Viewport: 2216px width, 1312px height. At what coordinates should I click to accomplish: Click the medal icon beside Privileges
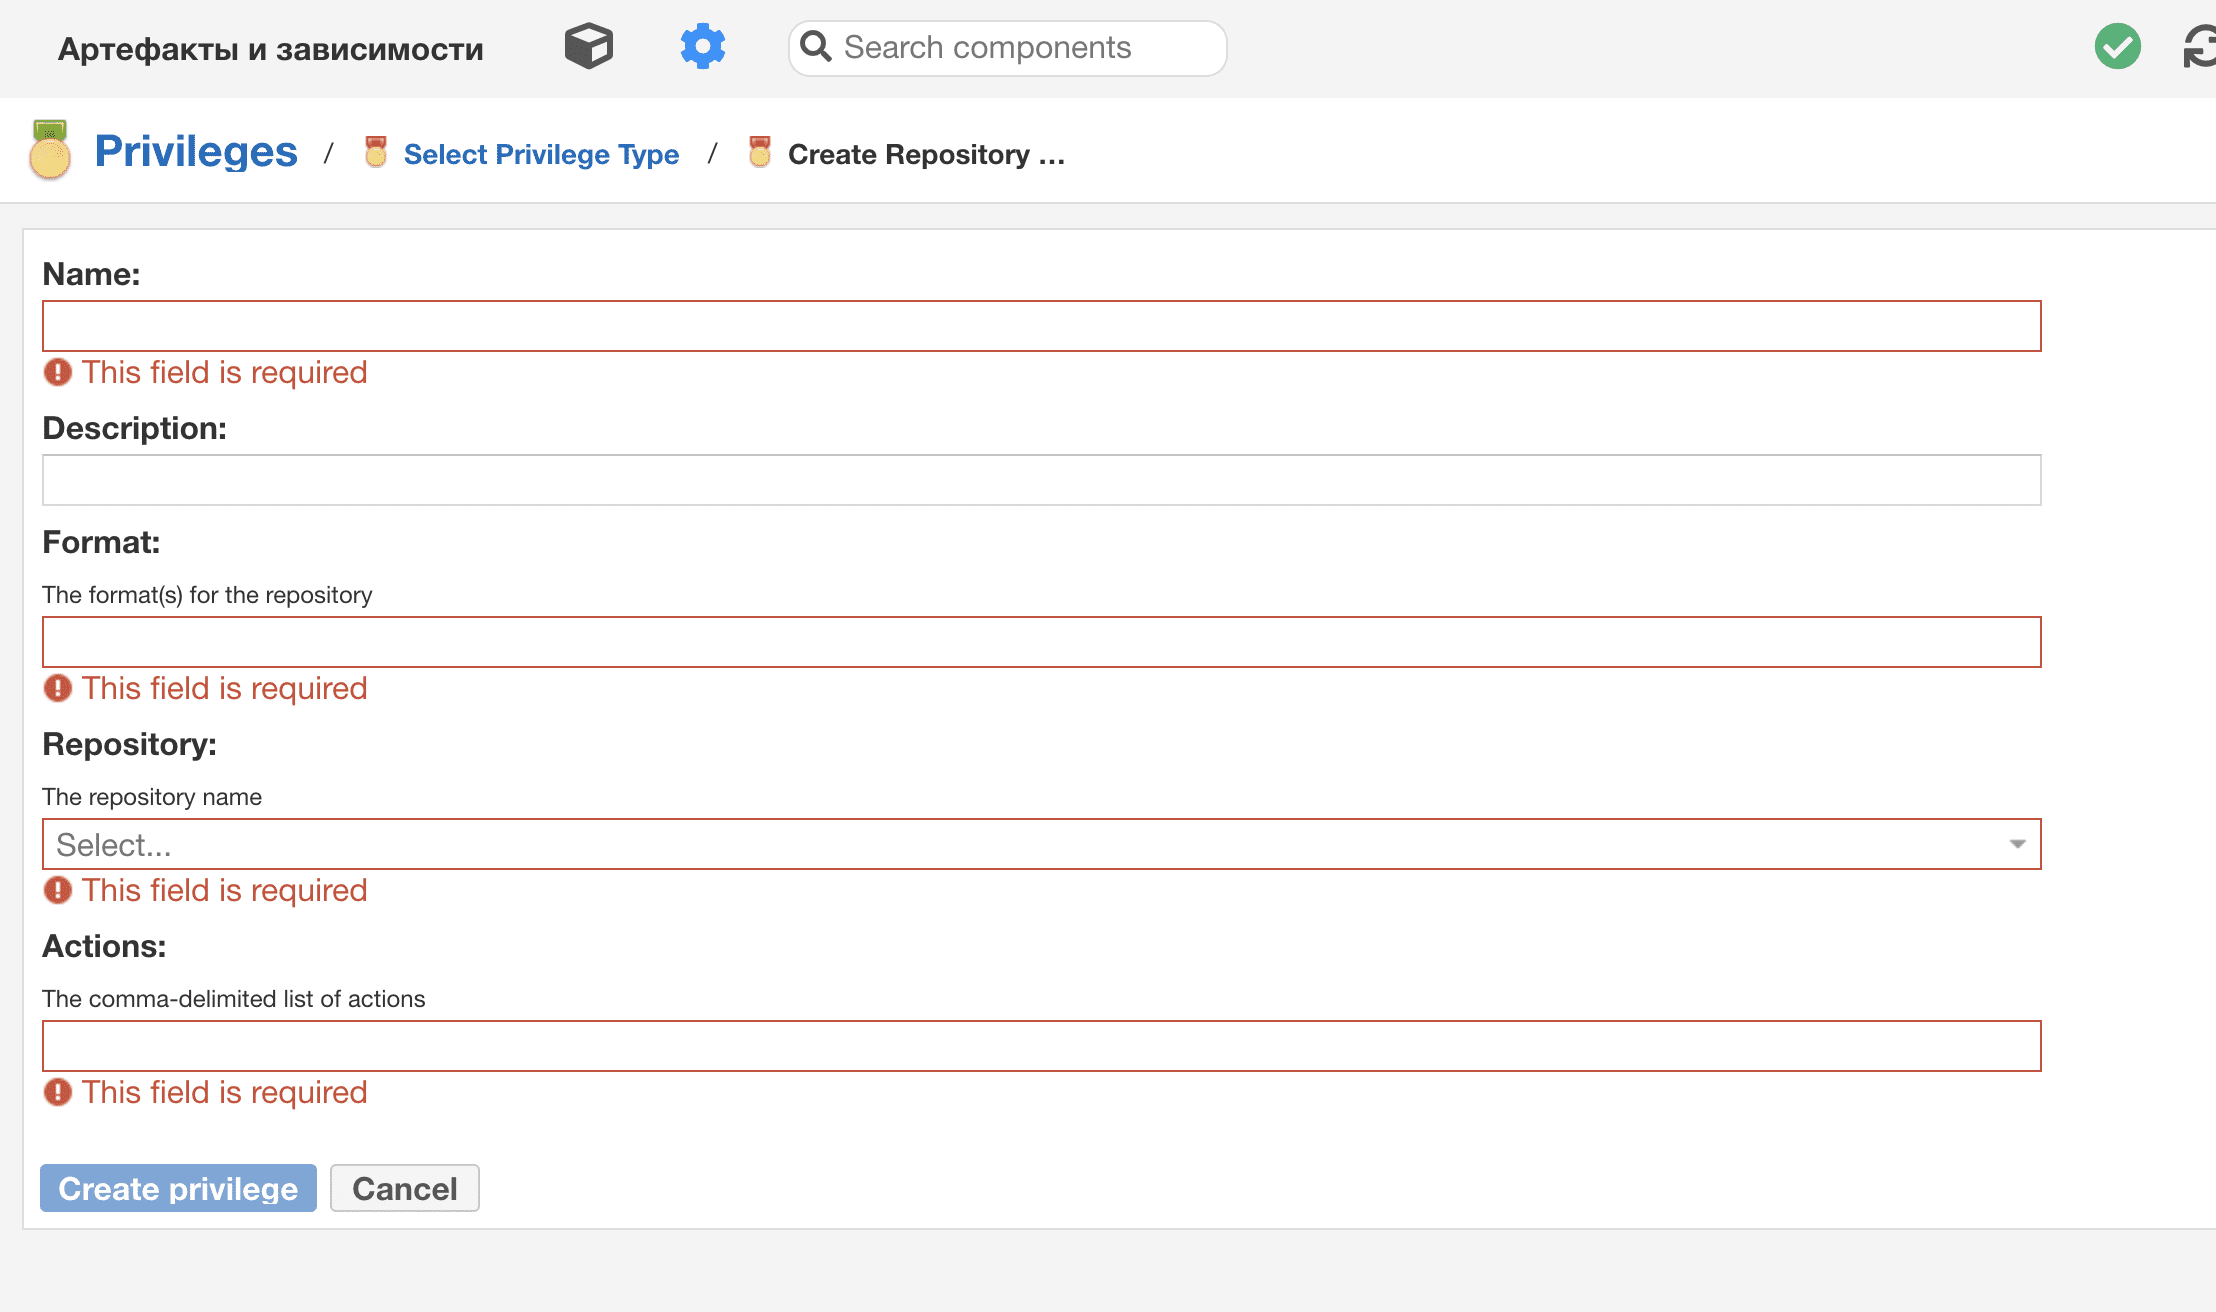tap(48, 150)
